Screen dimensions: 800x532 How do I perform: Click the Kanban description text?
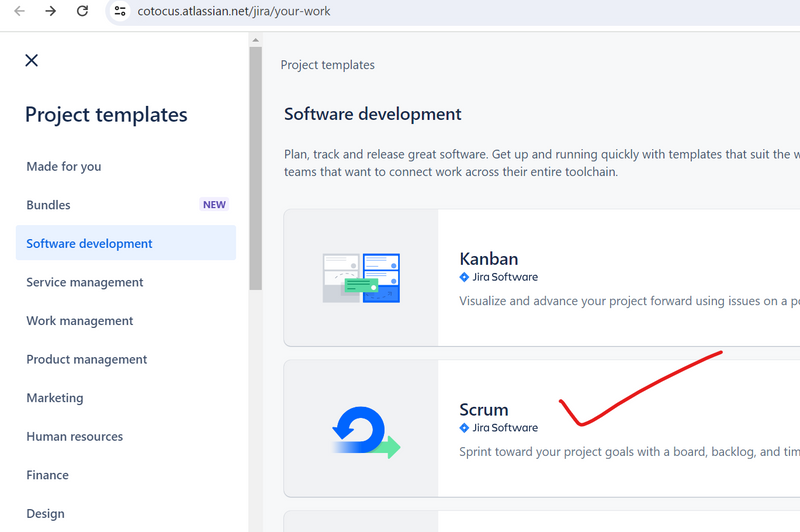pyautogui.click(x=629, y=301)
